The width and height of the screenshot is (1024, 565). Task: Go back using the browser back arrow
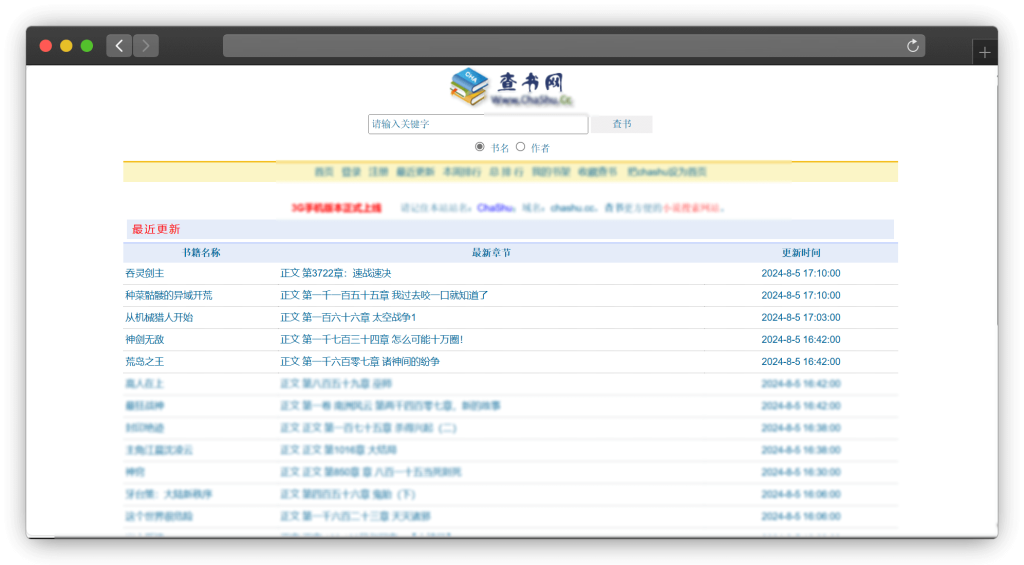120,46
